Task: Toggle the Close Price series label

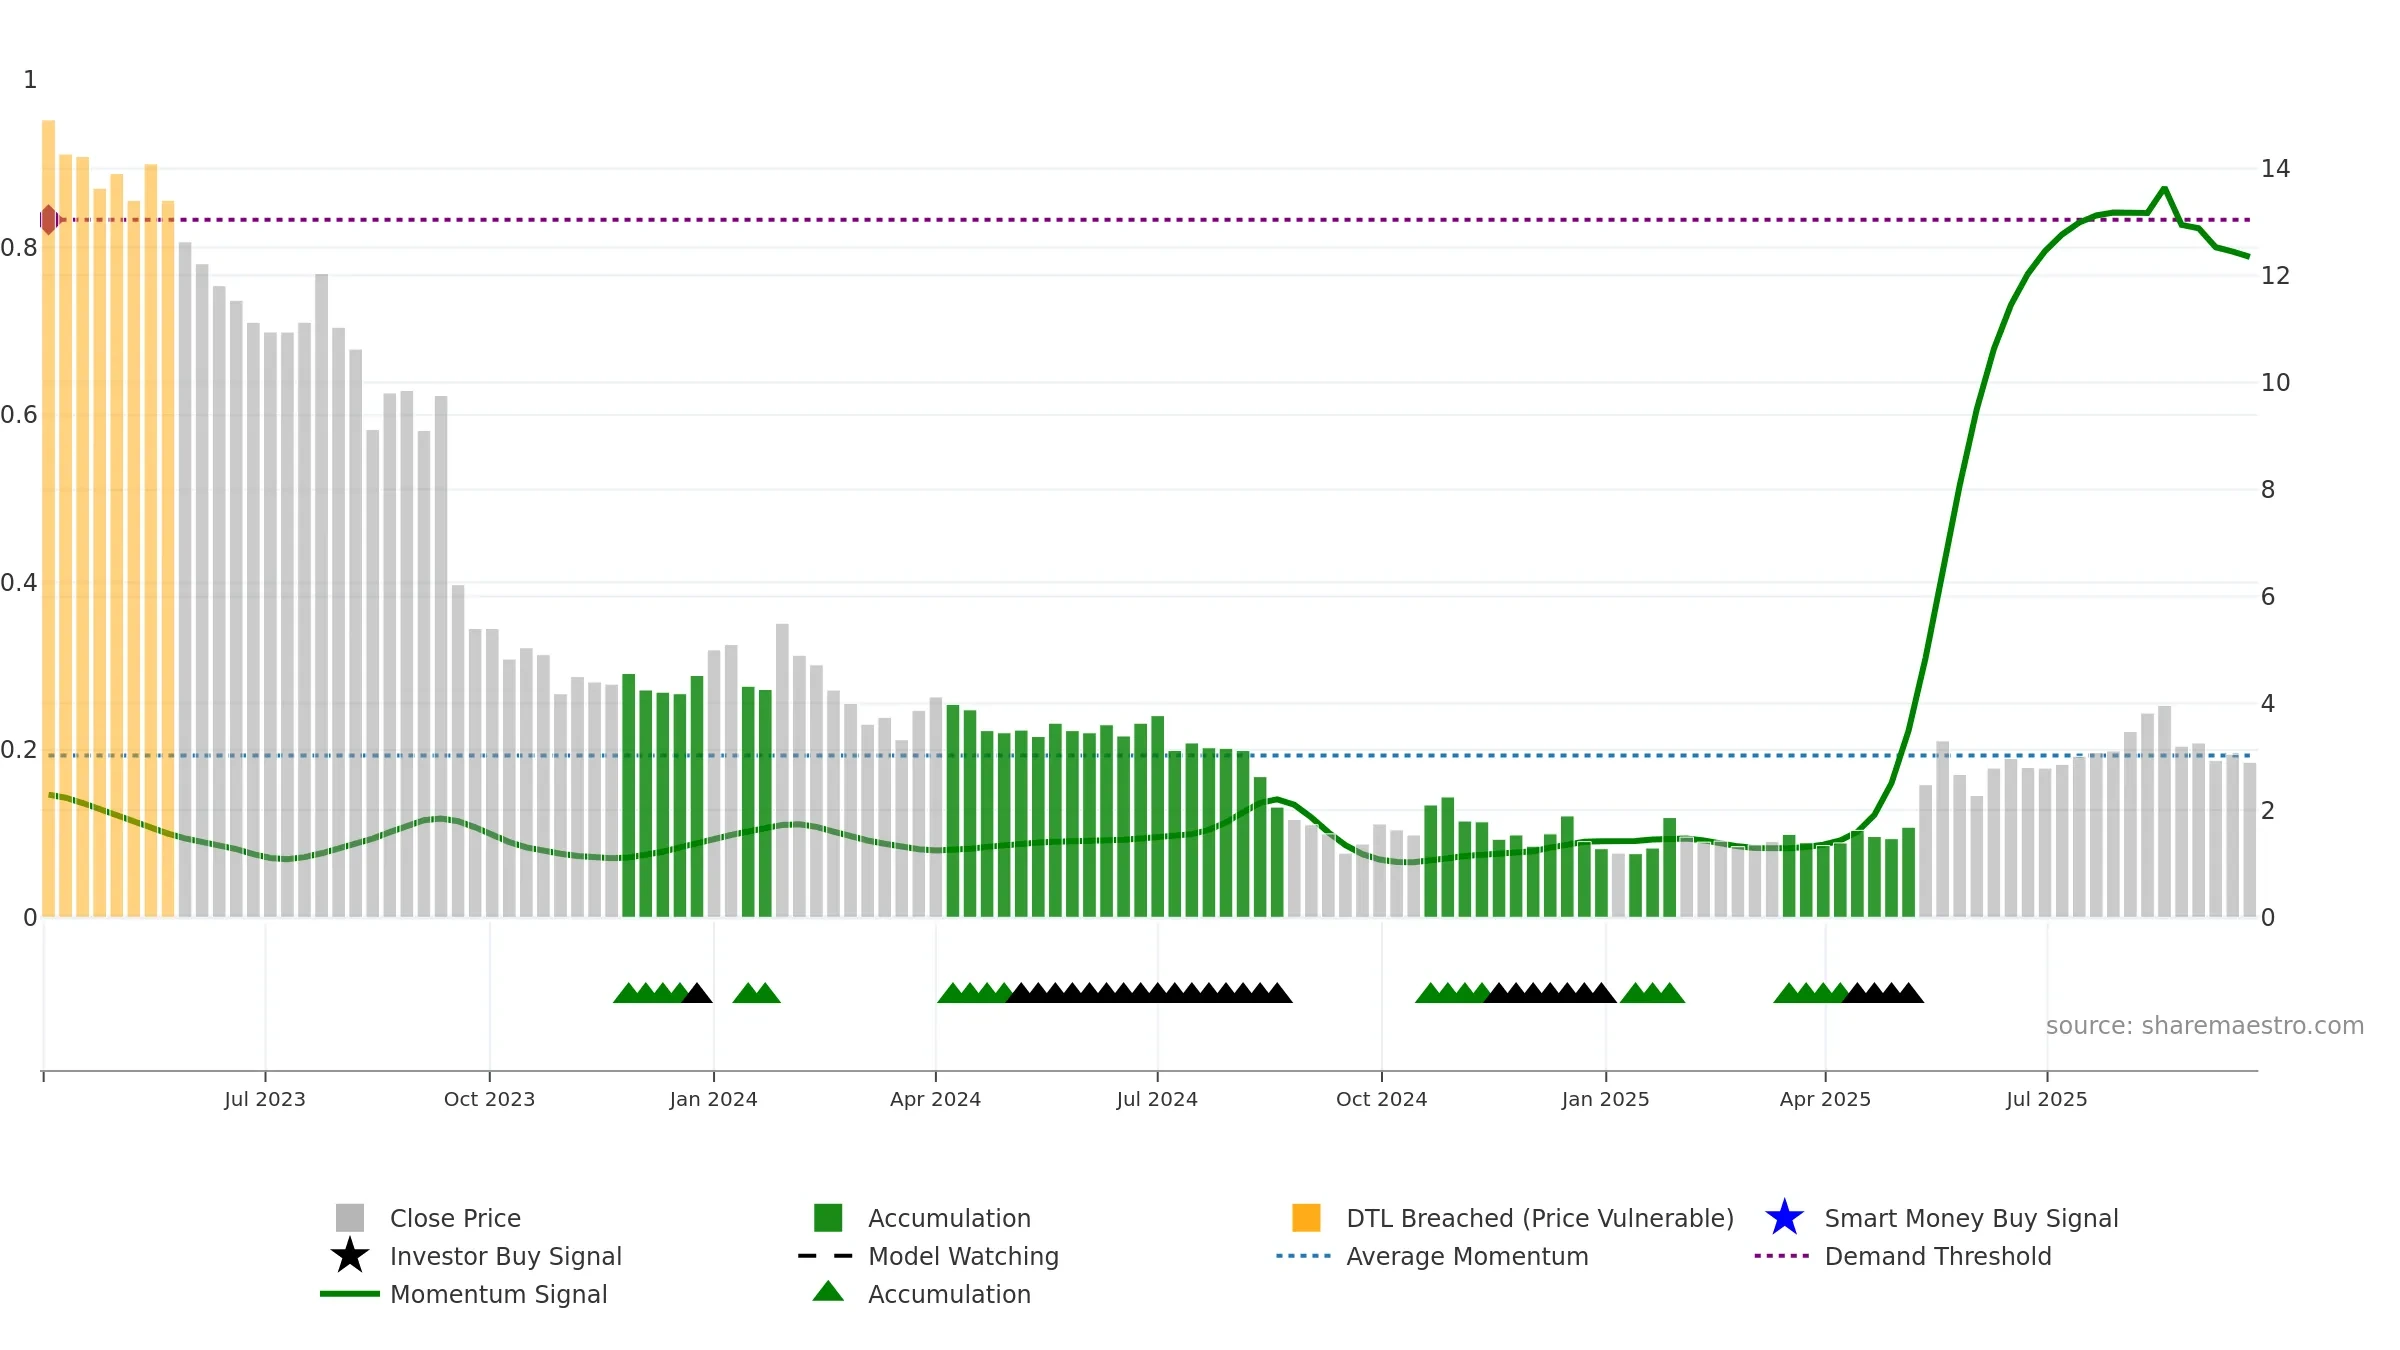Action: [x=455, y=1218]
